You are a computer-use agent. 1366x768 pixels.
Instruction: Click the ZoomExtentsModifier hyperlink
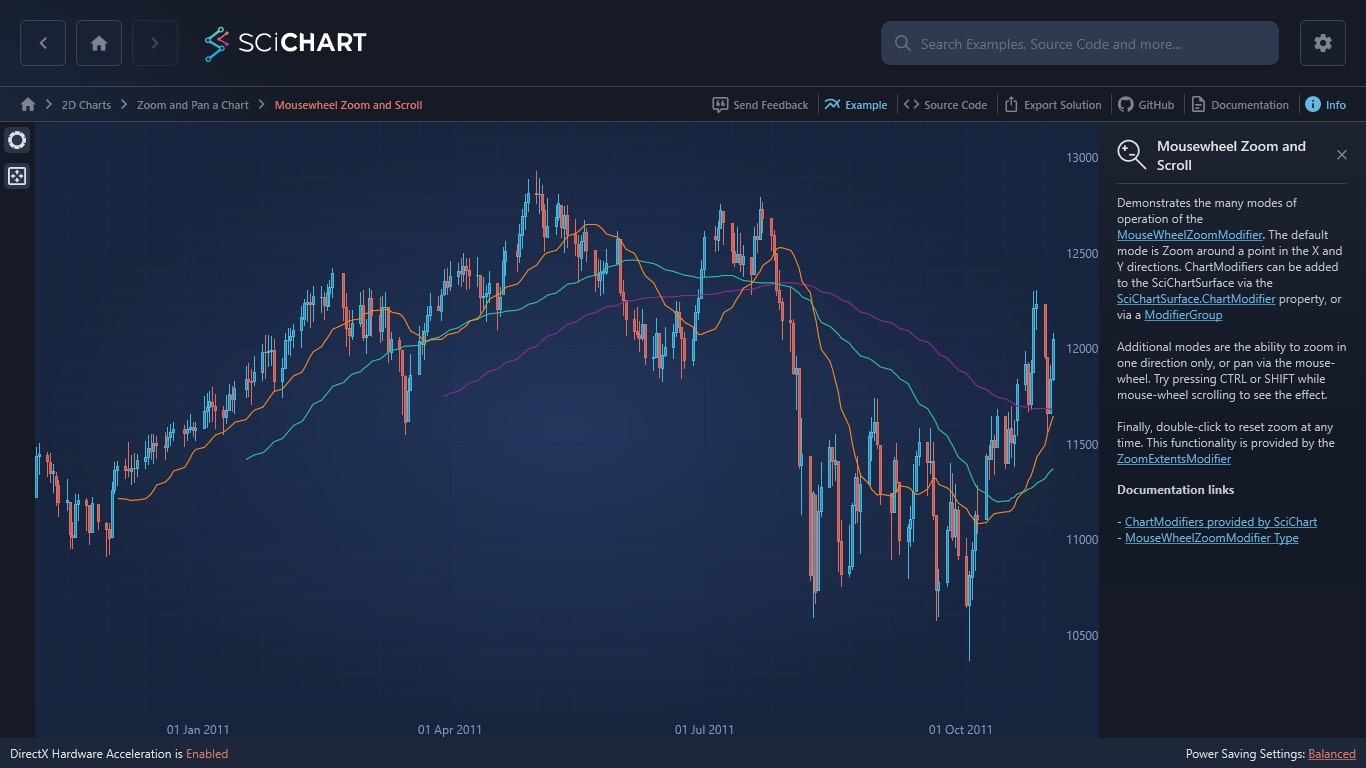pyautogui.click(x=1173, y=458)
